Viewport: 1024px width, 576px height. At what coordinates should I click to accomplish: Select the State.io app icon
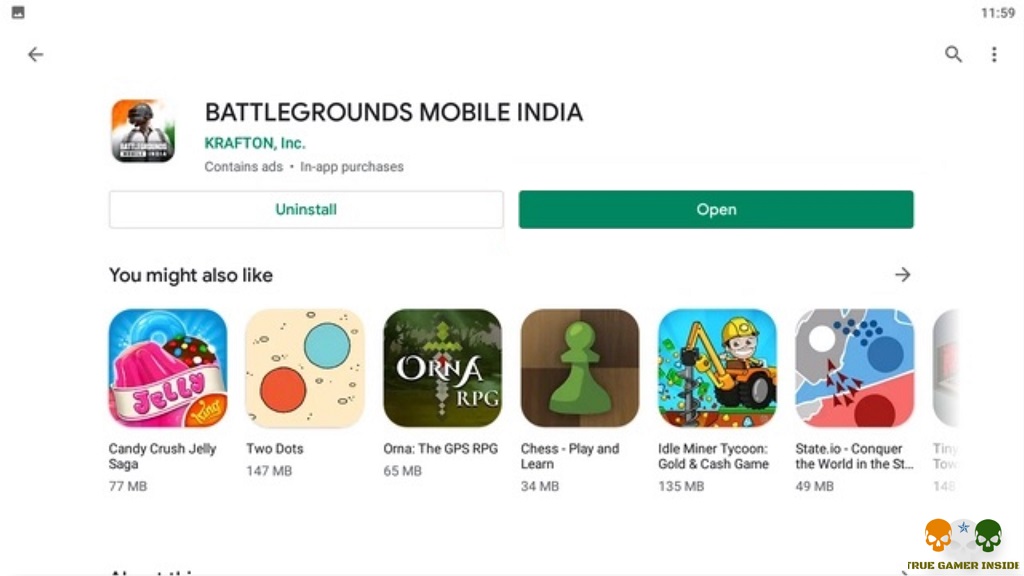click(x=854, y=368)
